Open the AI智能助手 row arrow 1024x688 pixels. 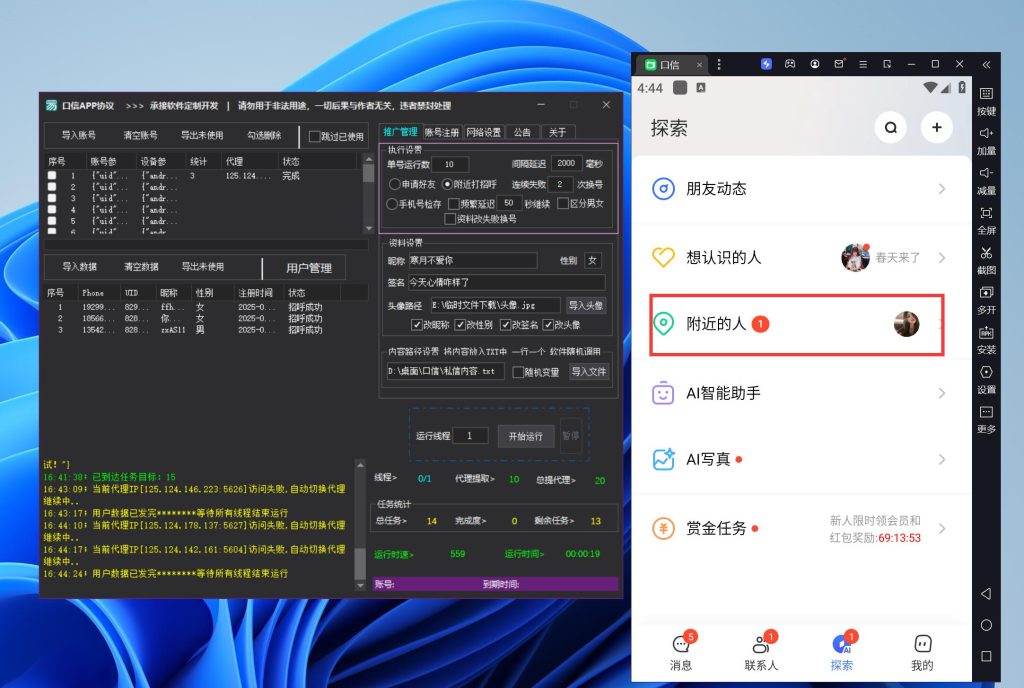(x=942, y=393)
